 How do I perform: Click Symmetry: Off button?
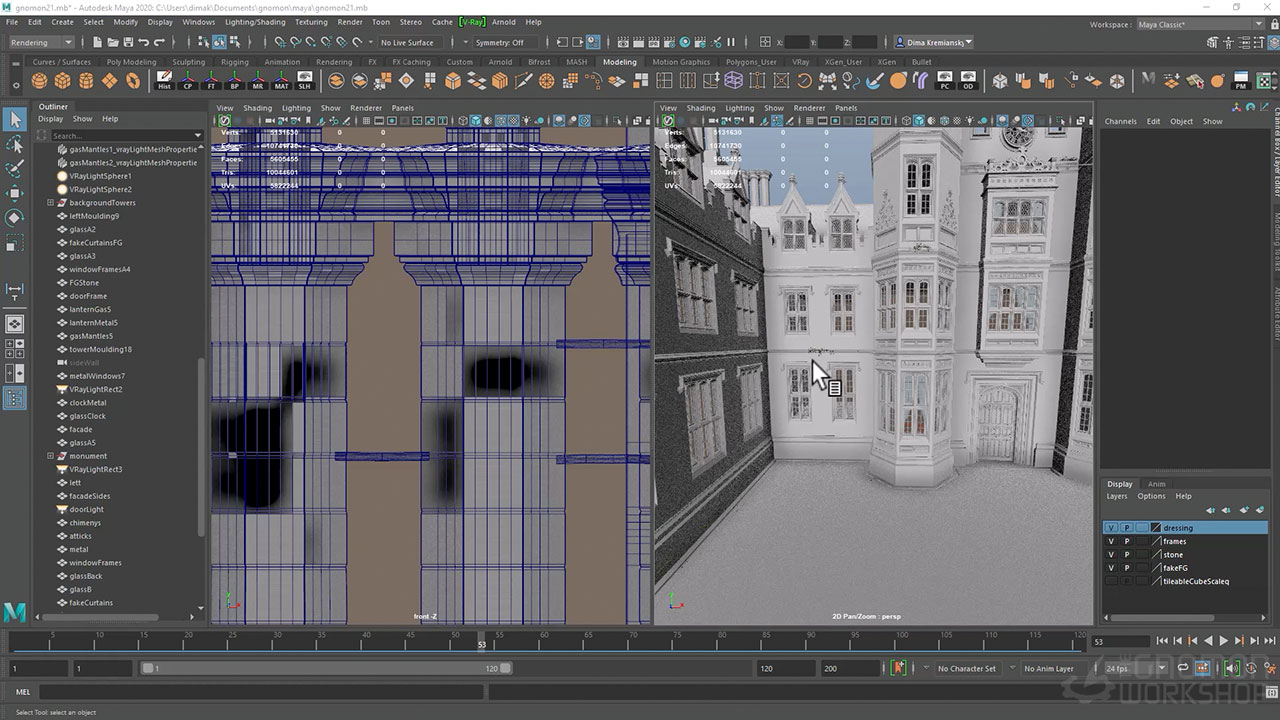[500, 42]
